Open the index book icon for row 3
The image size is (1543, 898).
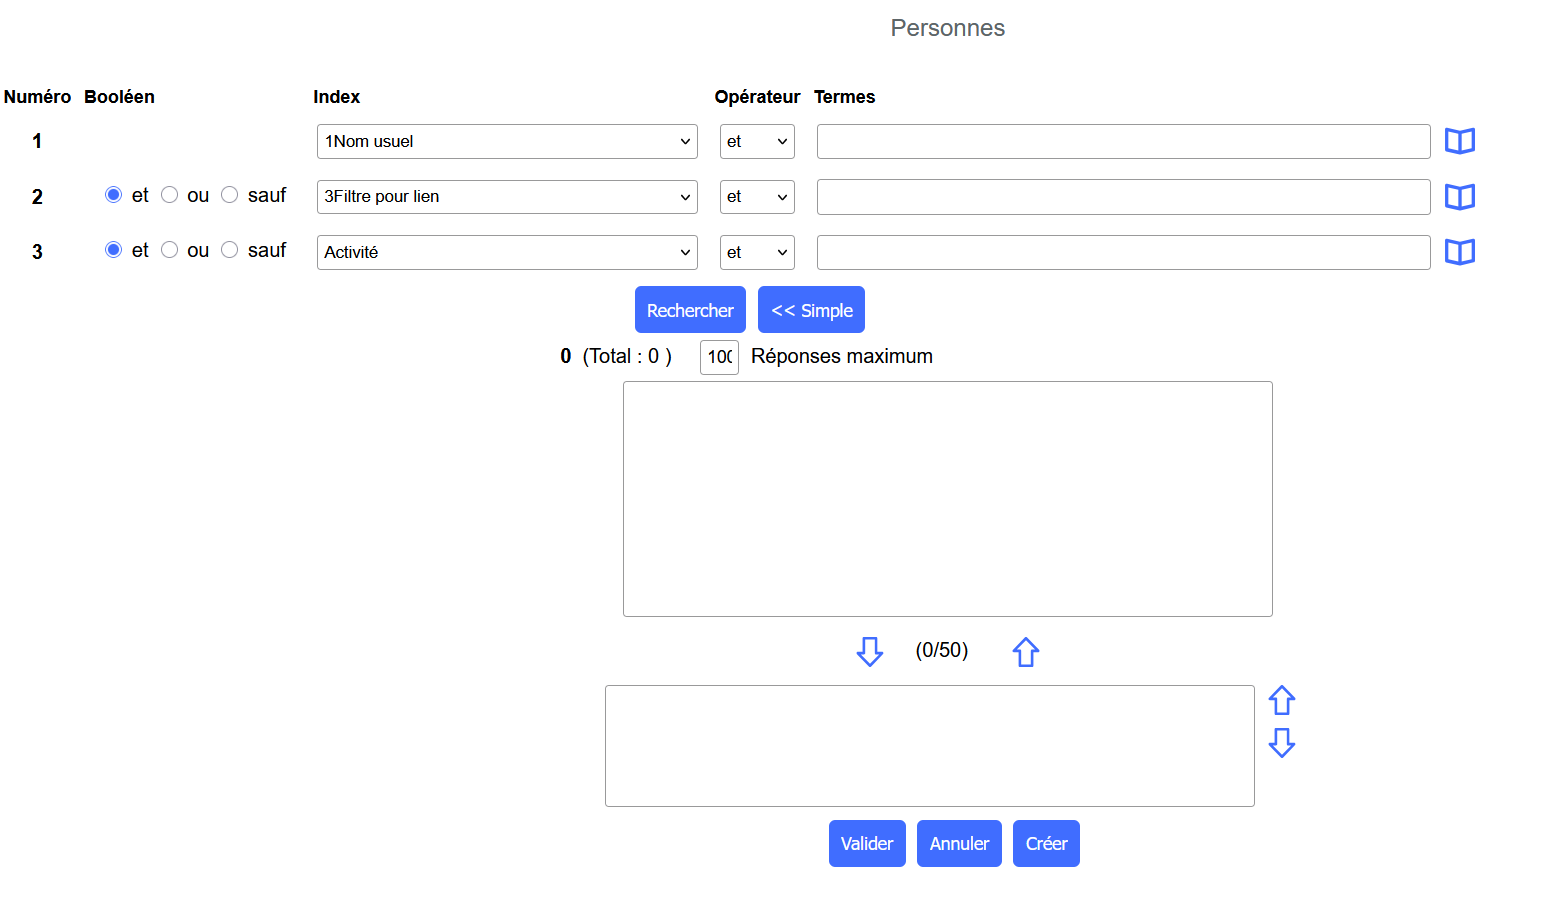coord(1459,252)
